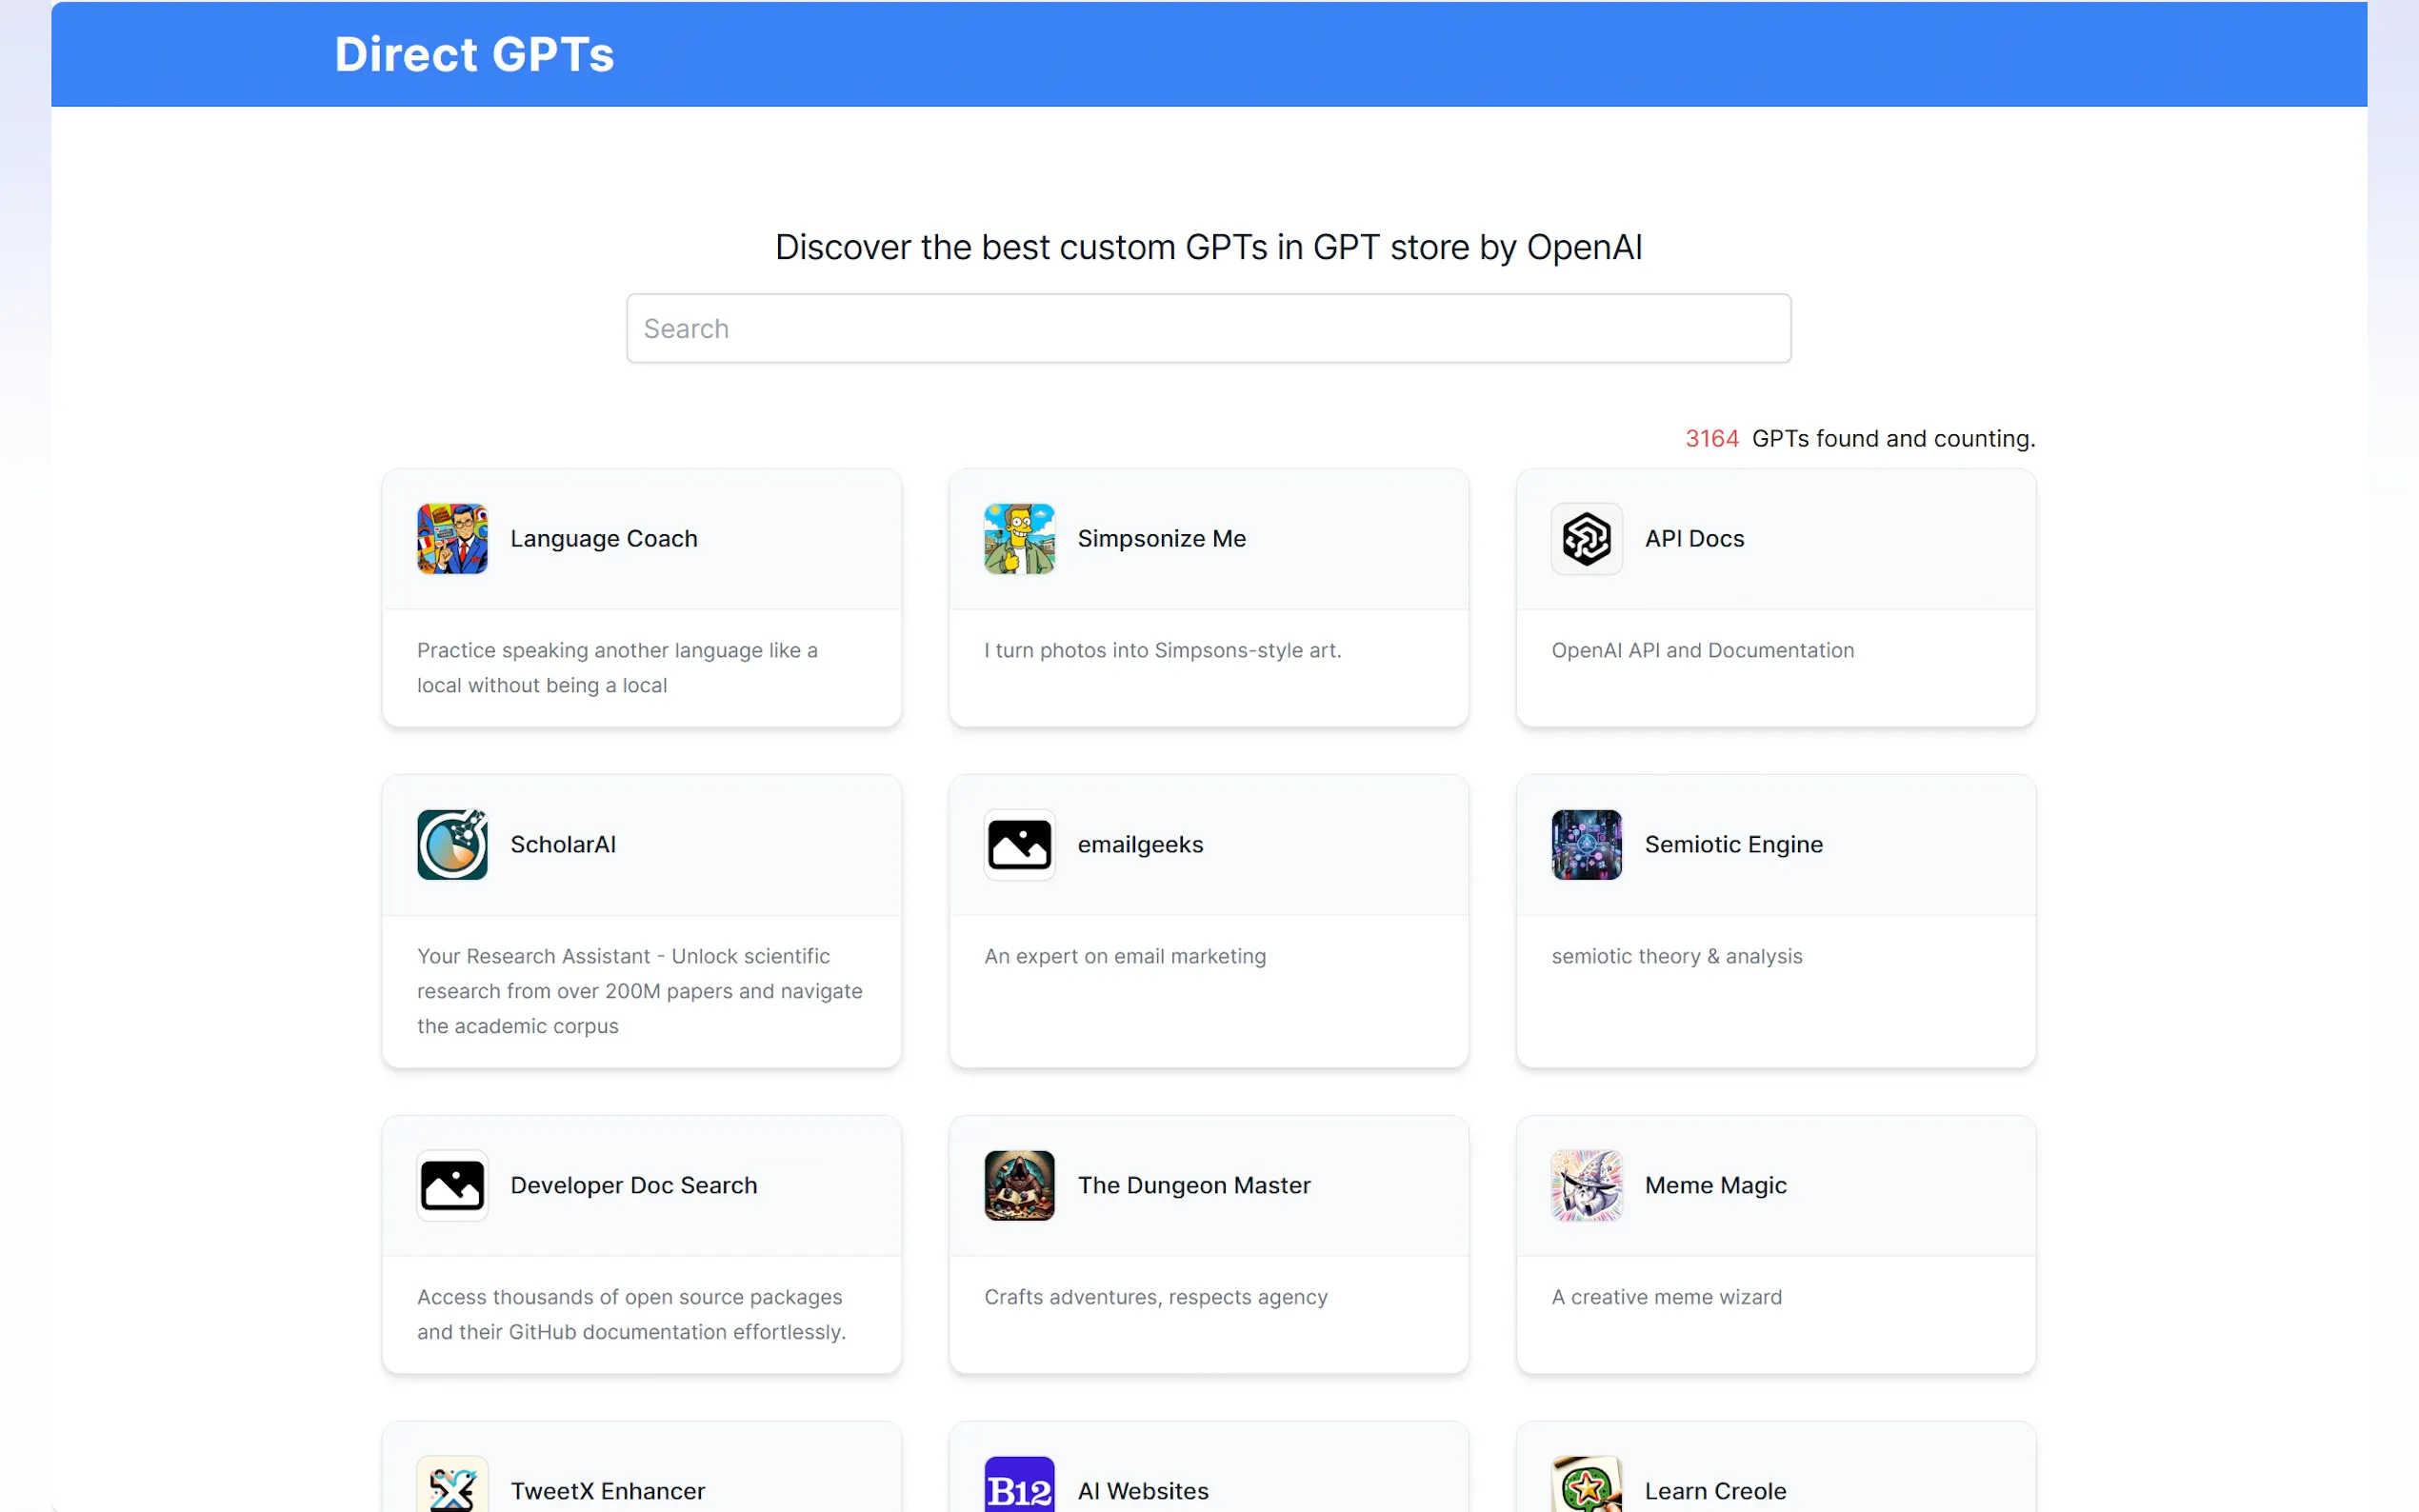Click the Simpsonize Me cartoon icon
2419x1512 pixels.
[x=1019, y=538]
